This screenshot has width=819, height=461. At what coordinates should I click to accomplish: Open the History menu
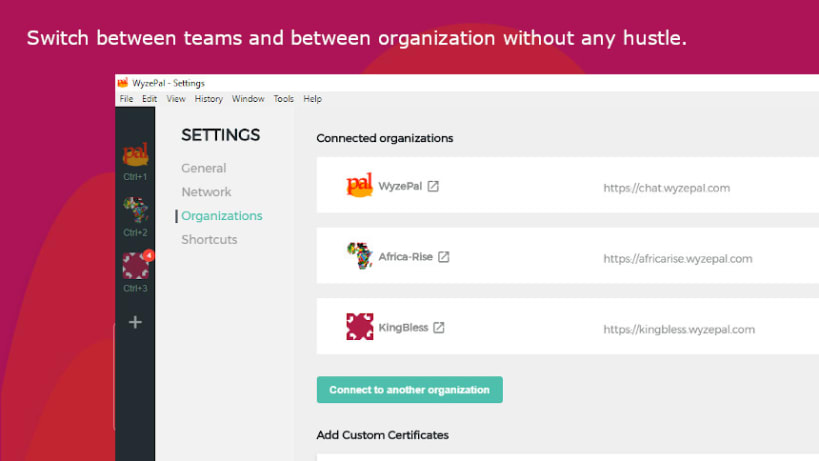208,99
